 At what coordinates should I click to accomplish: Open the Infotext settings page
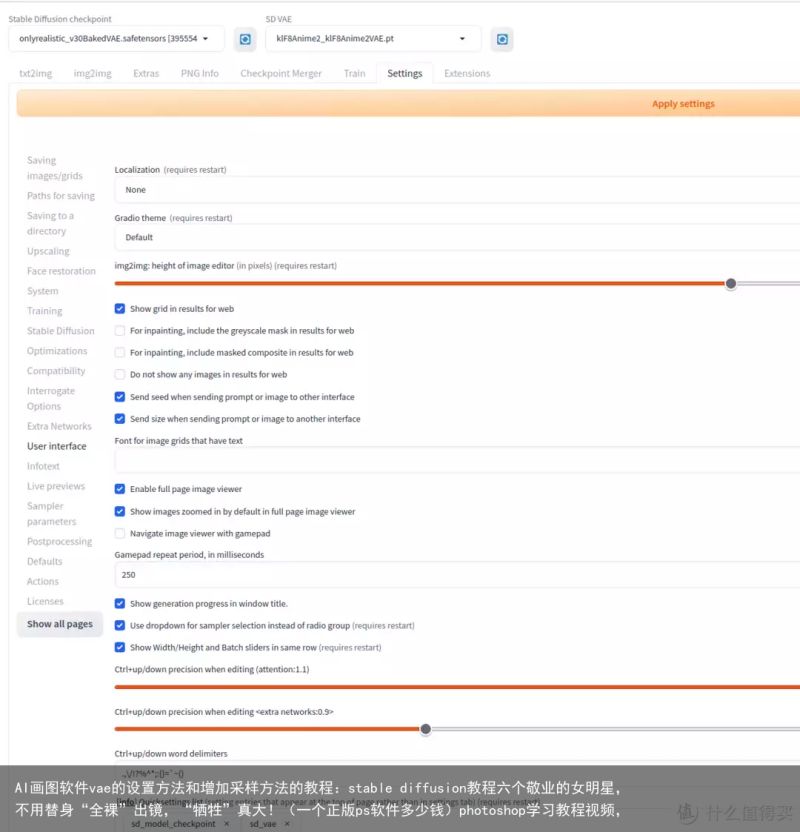tap(43, 466)
